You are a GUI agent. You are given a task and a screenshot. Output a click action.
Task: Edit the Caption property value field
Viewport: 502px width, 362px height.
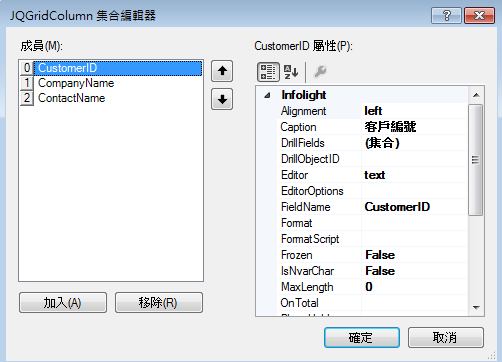(414, 127)
